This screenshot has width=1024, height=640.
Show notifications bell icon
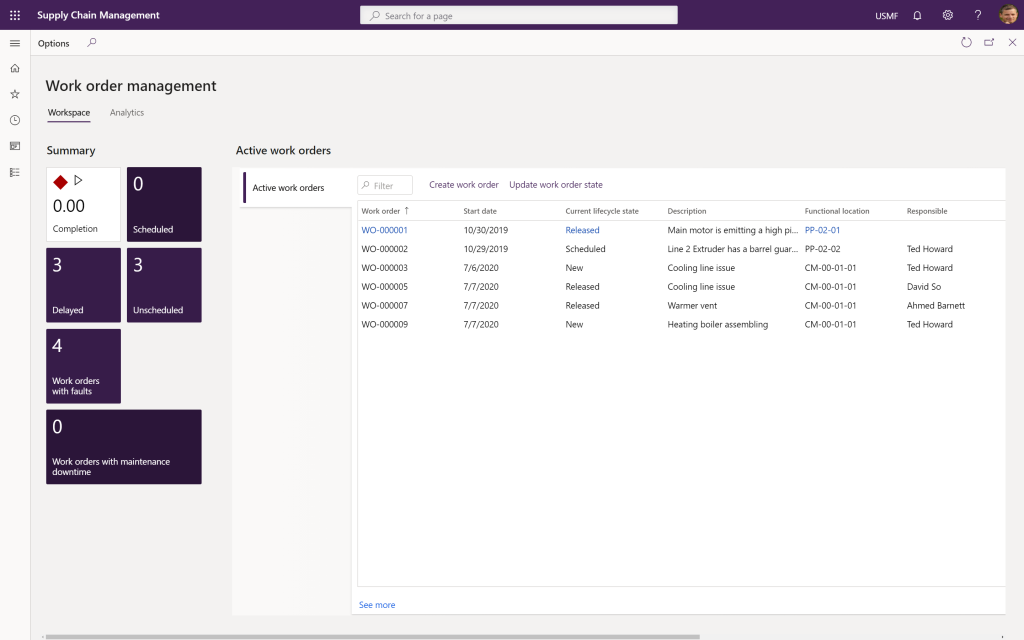(x=917, y=15)
